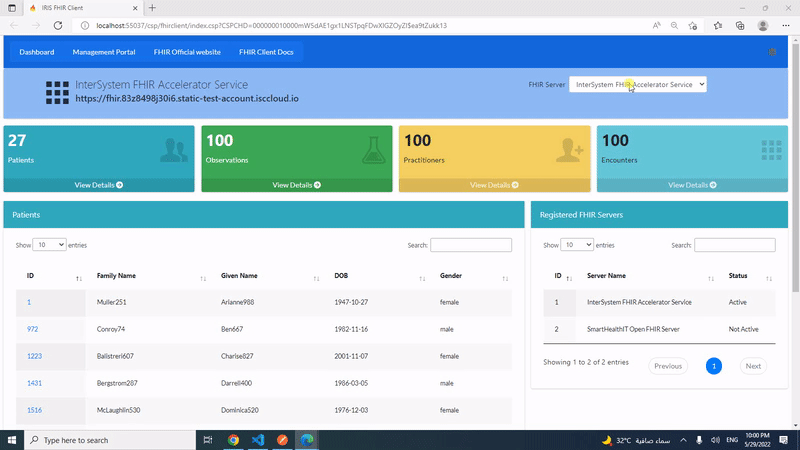The height and width of the screenshot is (450, 800).
Task: Click View Details under Observations
Action: tap(296, 185)
